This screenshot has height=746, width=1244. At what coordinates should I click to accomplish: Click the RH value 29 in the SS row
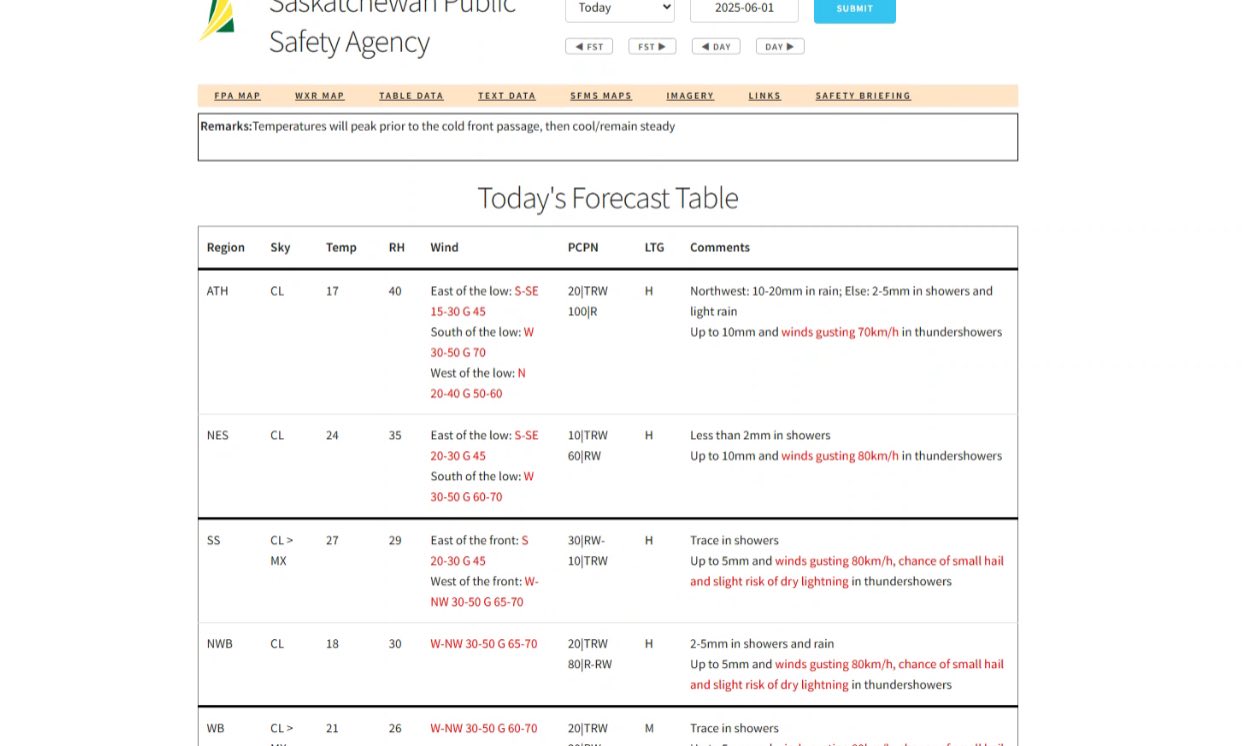(395, 540)
